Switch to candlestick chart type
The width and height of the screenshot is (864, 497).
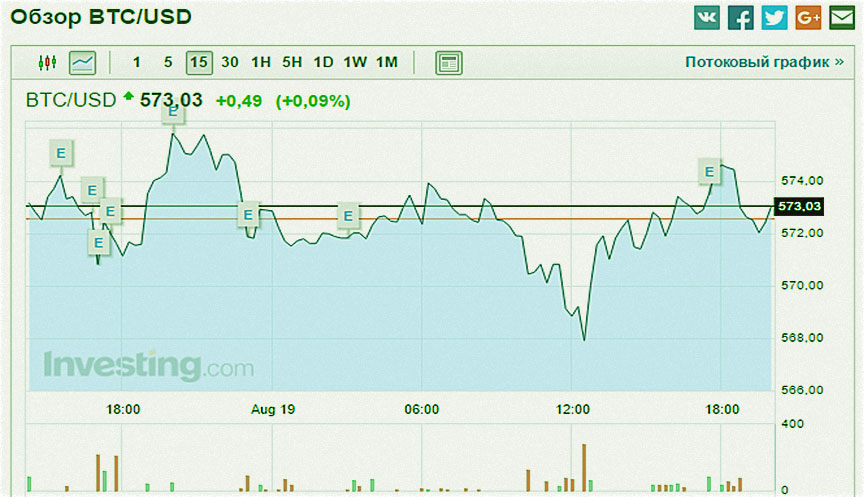click(x=47, y=62)
